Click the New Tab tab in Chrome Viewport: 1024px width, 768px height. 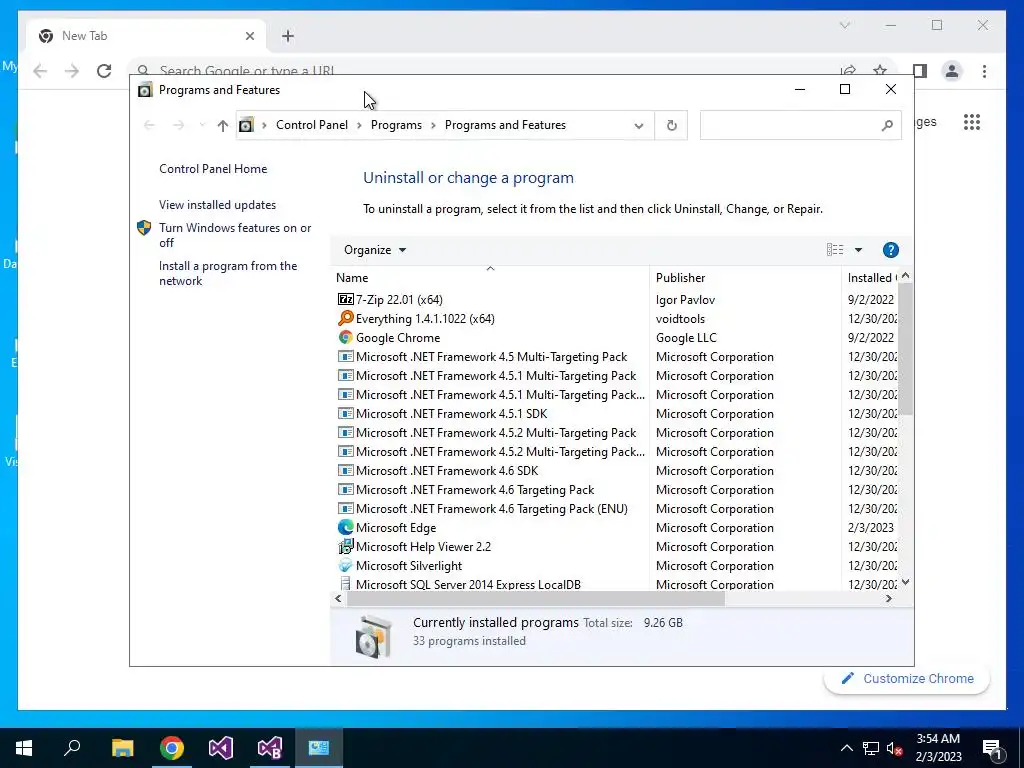[x=146, y=36]
